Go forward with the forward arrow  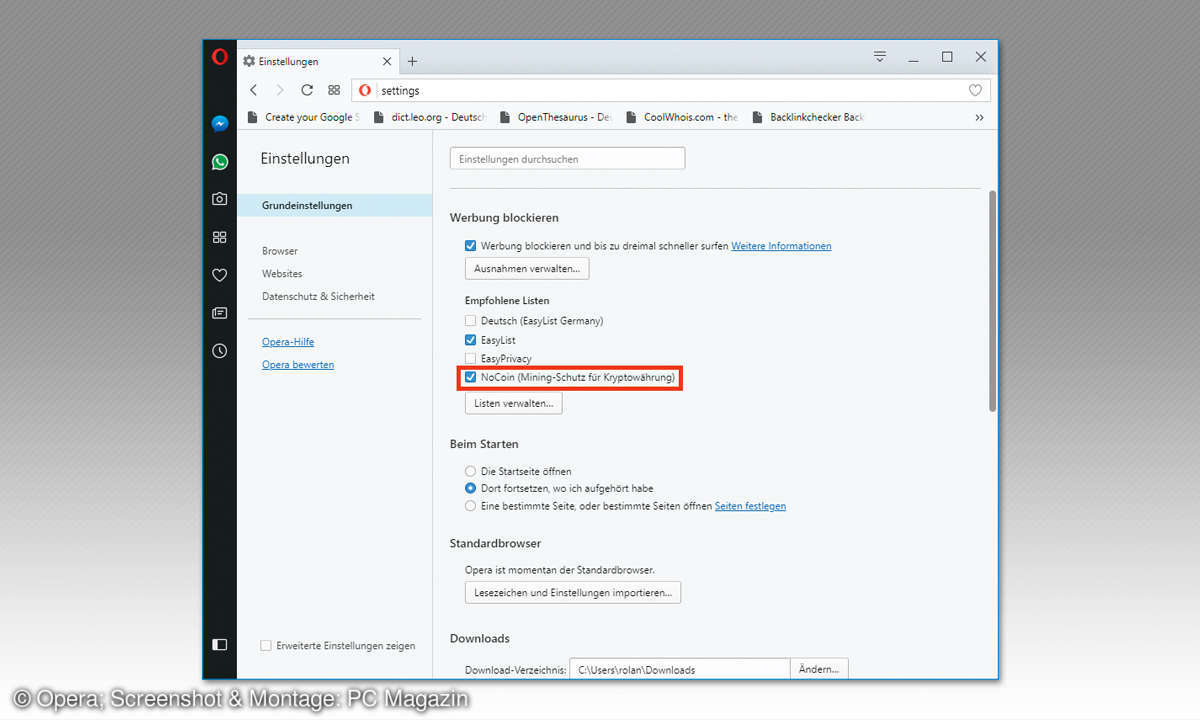click(x=280, y=90)
